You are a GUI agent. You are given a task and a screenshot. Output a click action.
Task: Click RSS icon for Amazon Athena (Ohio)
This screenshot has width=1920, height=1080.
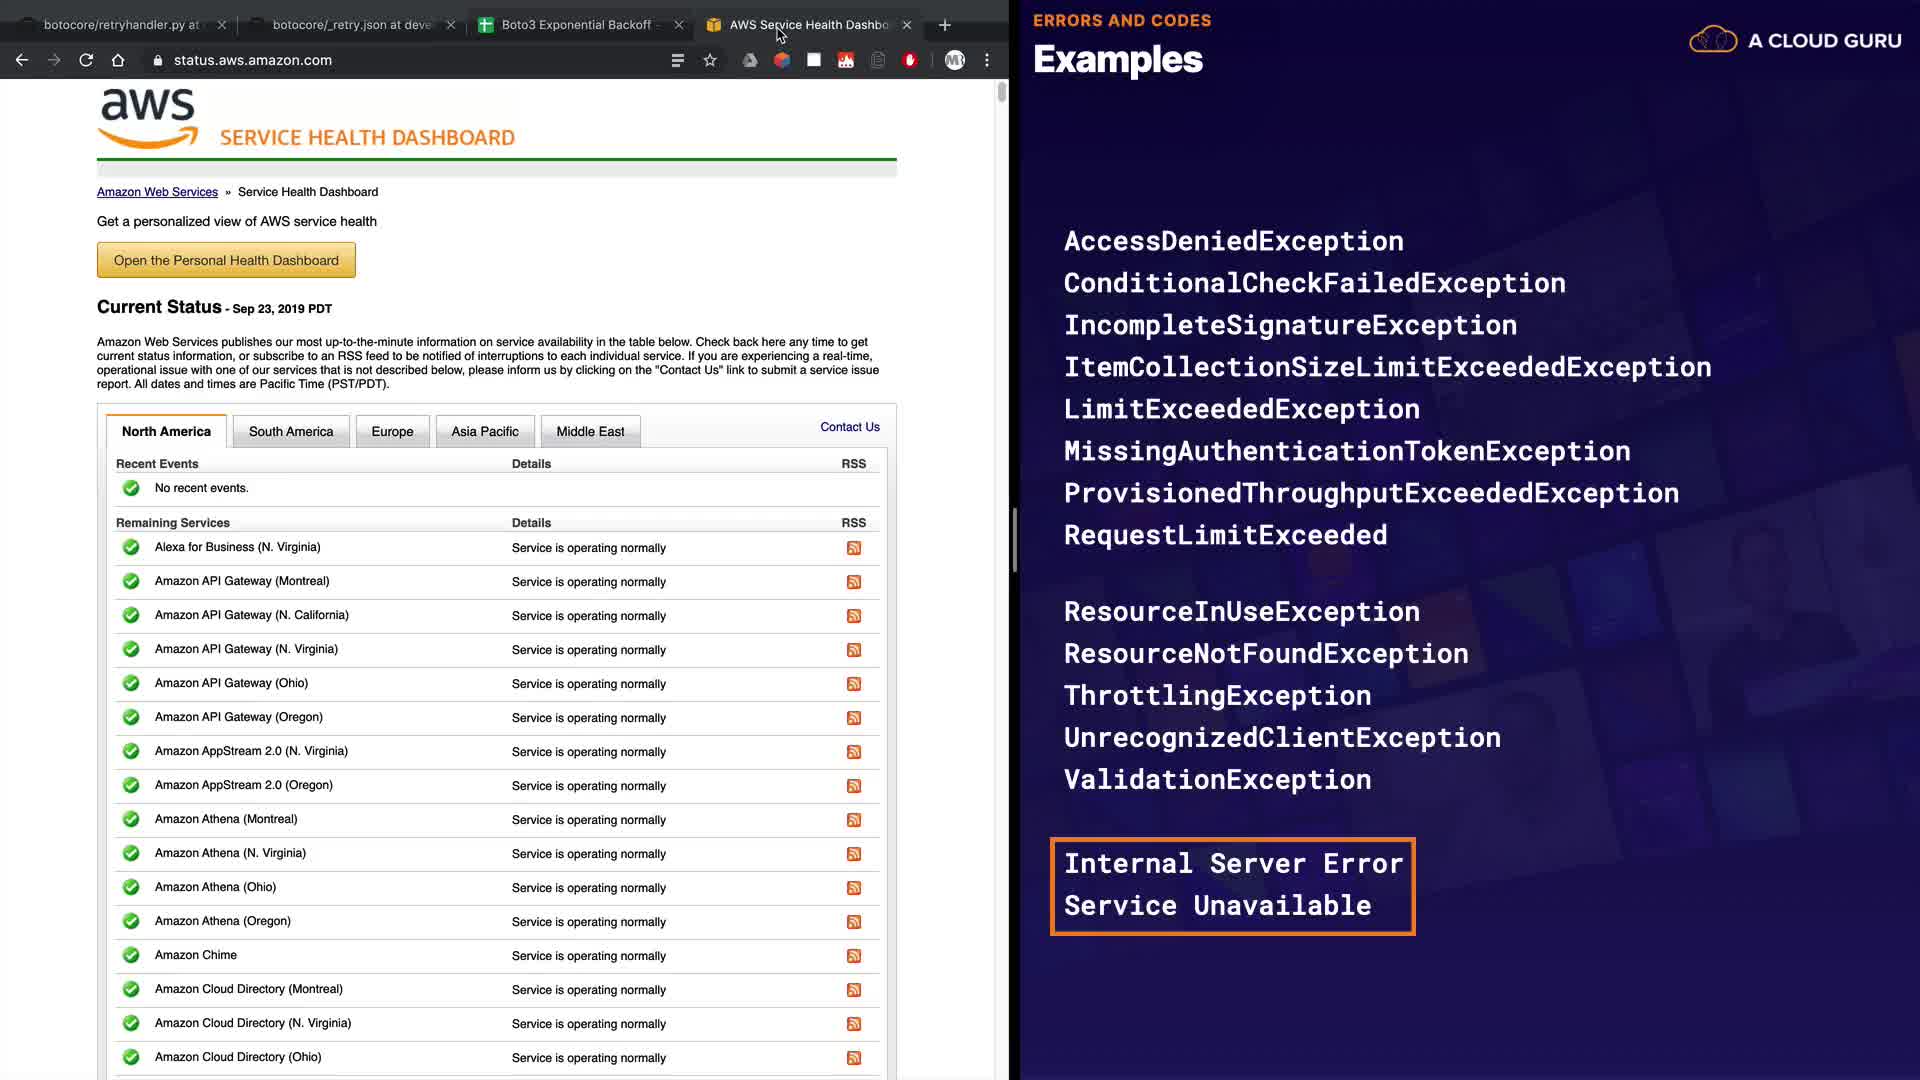(x=854, y=888)
